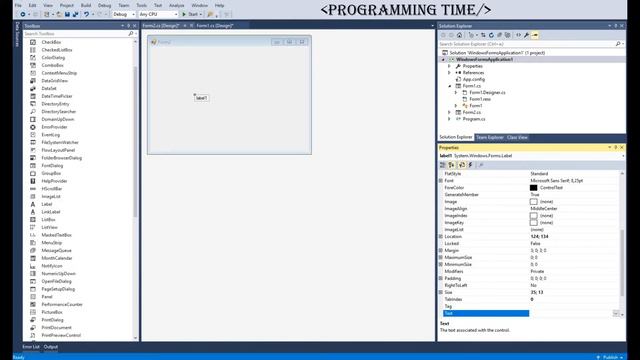Select the label1 control on the form
This screenshot has height=360, width=640.
(x=201, y=98)
